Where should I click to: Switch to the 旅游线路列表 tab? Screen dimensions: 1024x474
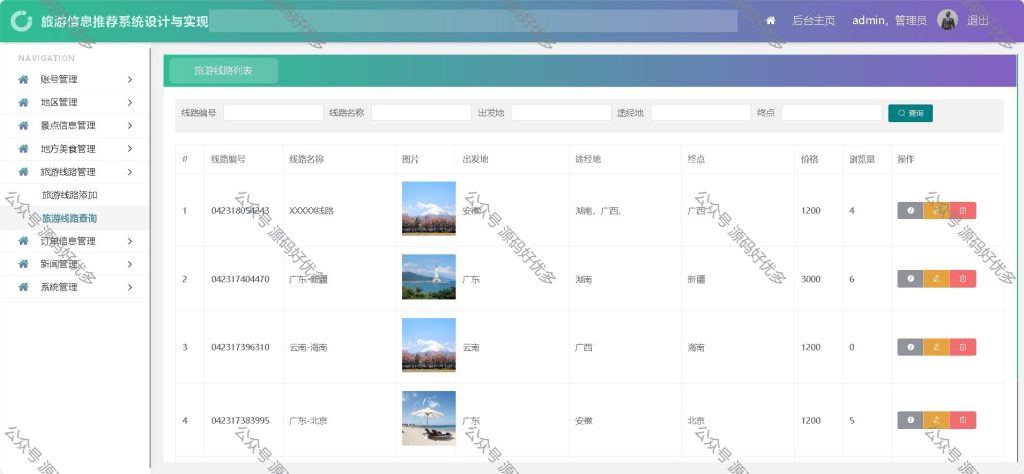(223, 71)
